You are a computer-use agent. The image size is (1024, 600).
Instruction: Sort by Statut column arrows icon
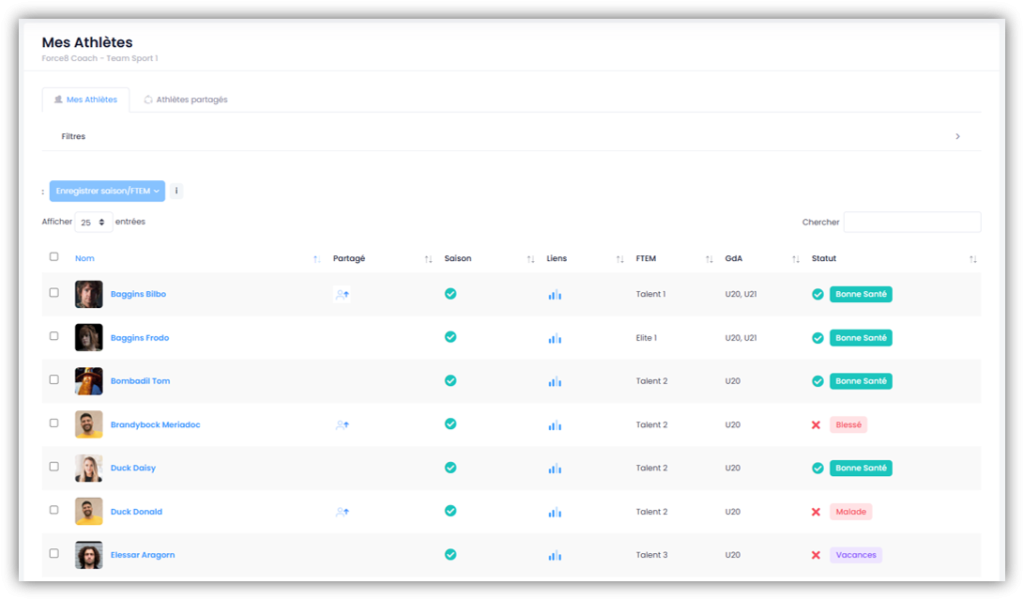972,259
